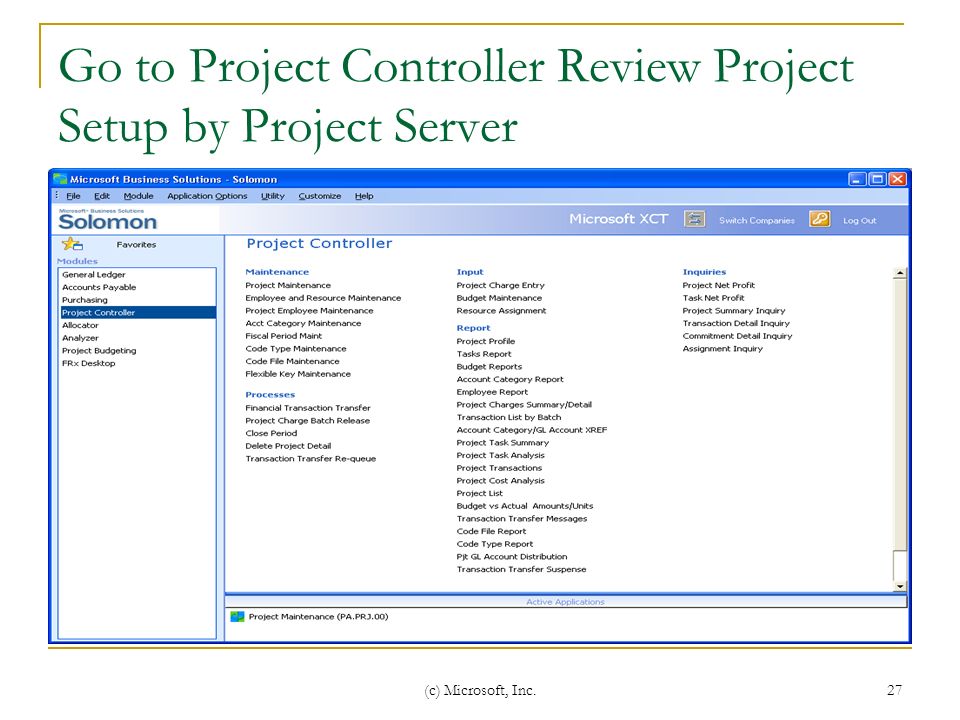Screen dimensions: 960x720
Task: Open Acct Category Maintenance
Action: tap(303, 323)
